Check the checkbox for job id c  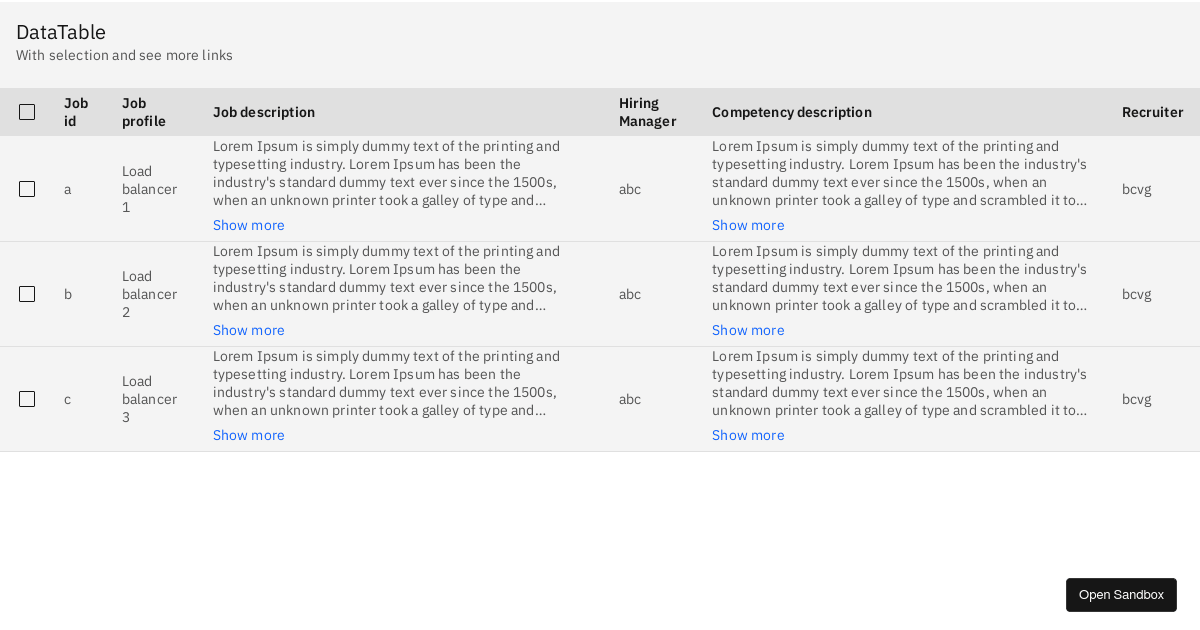27,399
